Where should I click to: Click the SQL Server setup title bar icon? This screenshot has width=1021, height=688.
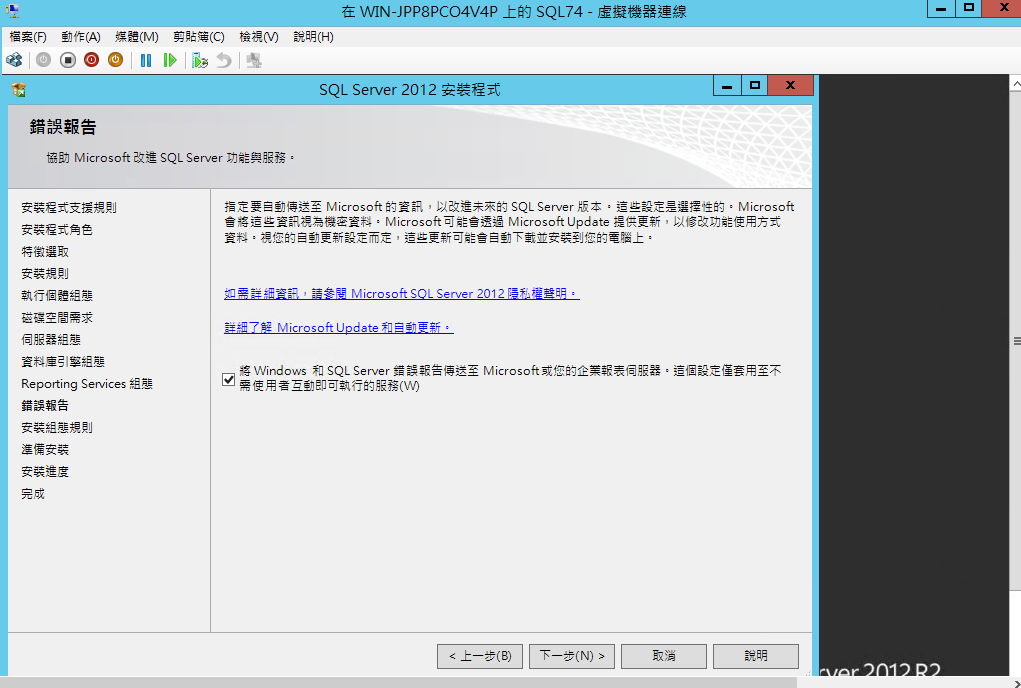click(x=19, y=90)
